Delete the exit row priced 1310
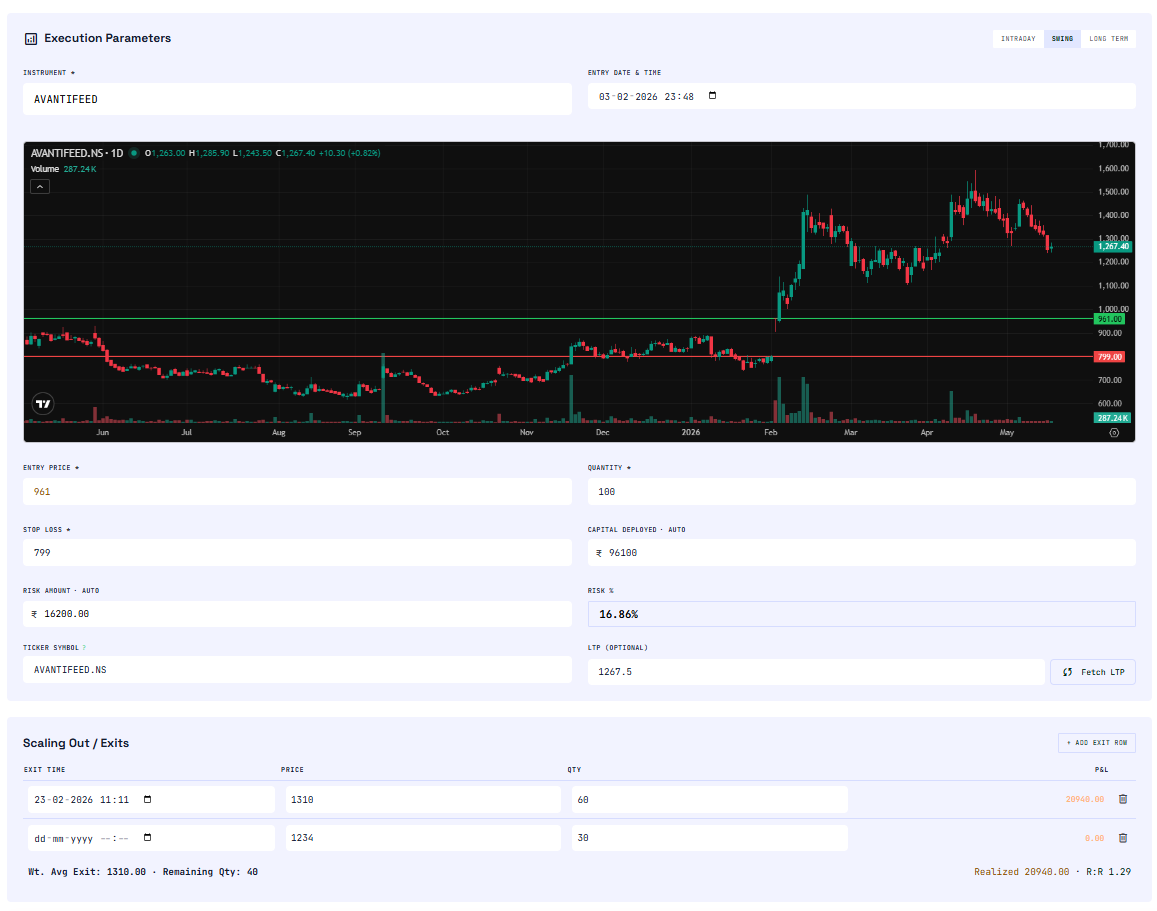 (x=1123, y=799)
